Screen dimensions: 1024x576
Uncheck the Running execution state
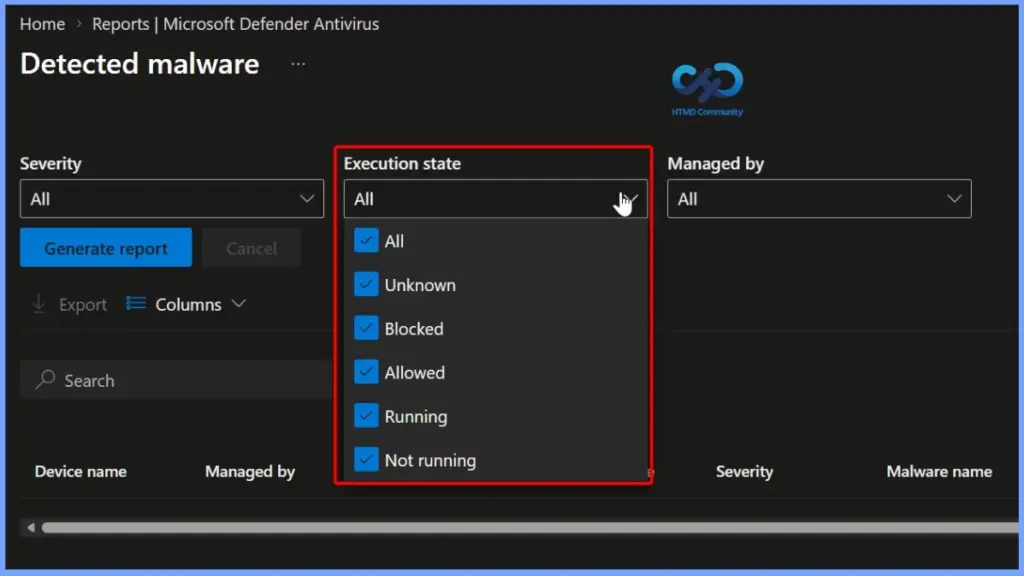click(x=366, y=415)
